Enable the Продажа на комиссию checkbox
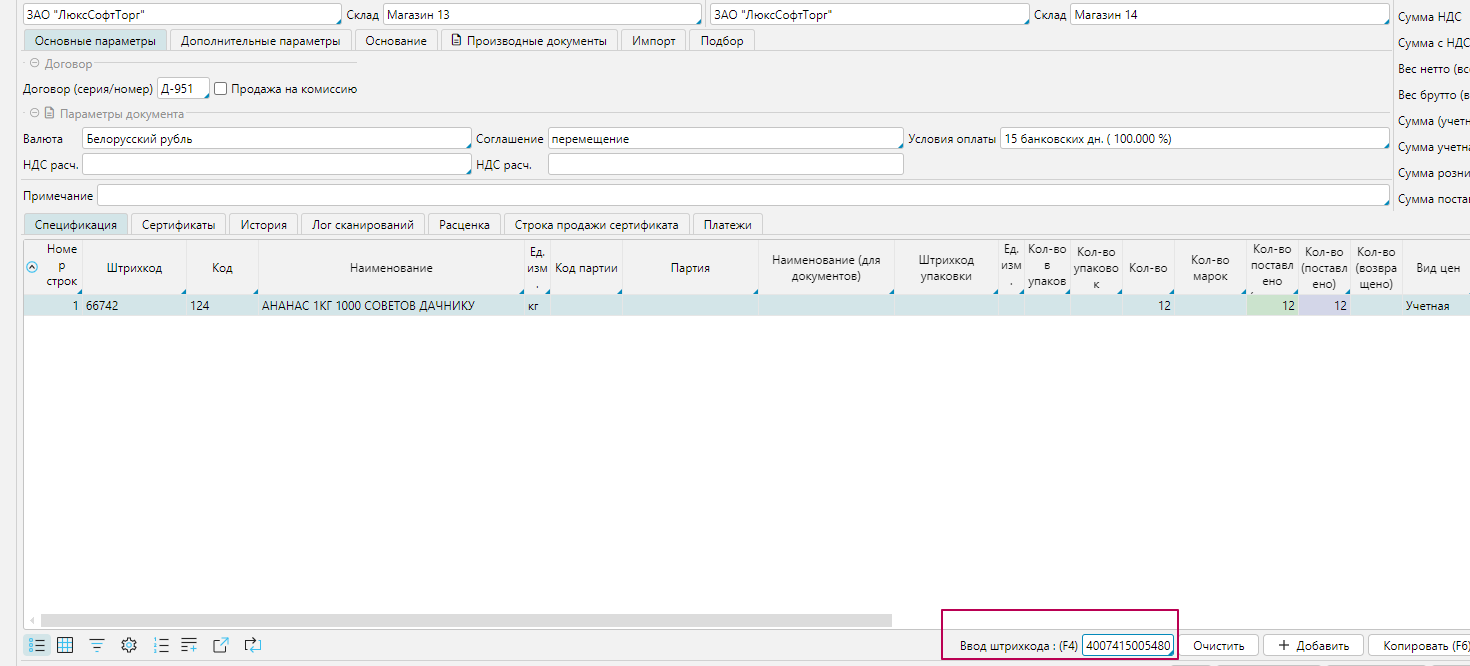The height and width of the screenshot is (666, 1470). pyautogui.click(x=221, y=89)
